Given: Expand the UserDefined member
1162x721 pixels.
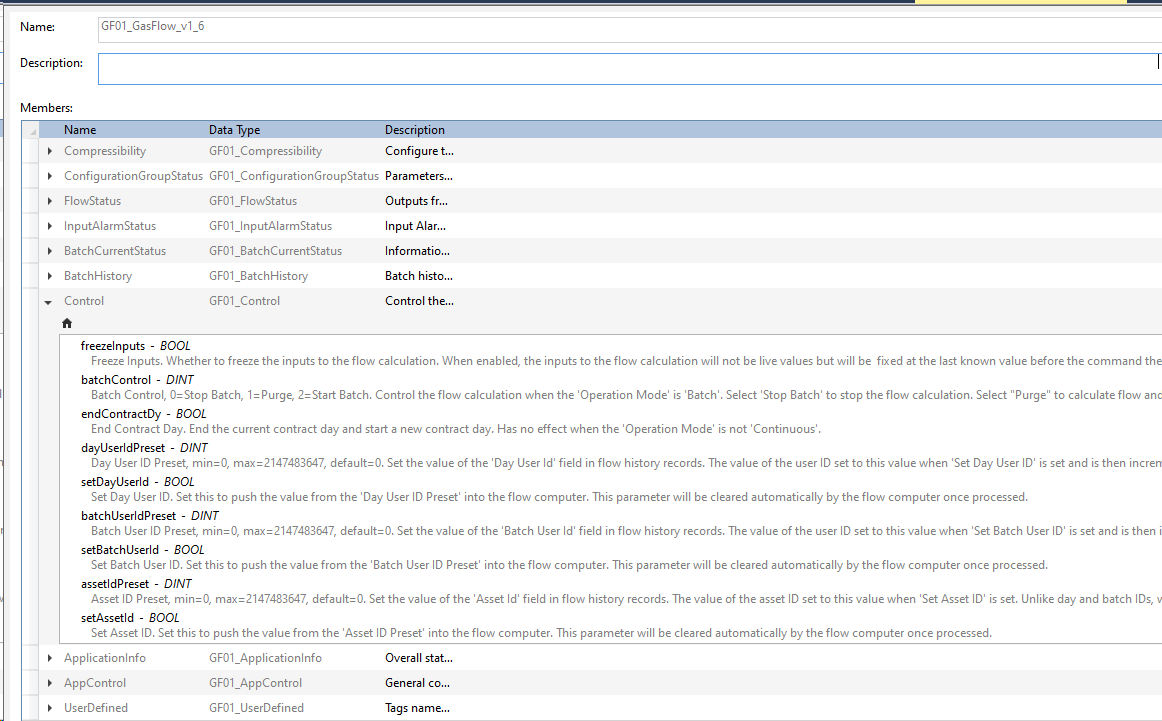Looking at the screenshot, I should click(50, 708).
